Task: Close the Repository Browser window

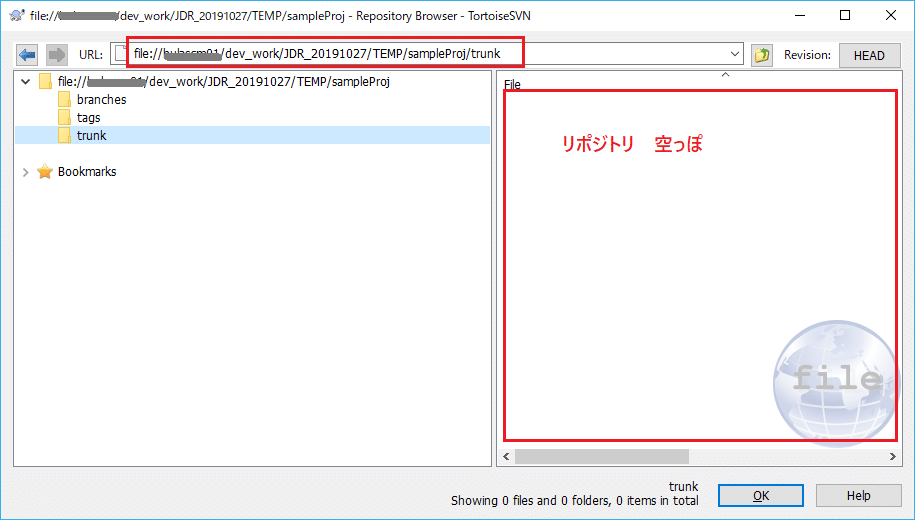Action: point(890,16)
